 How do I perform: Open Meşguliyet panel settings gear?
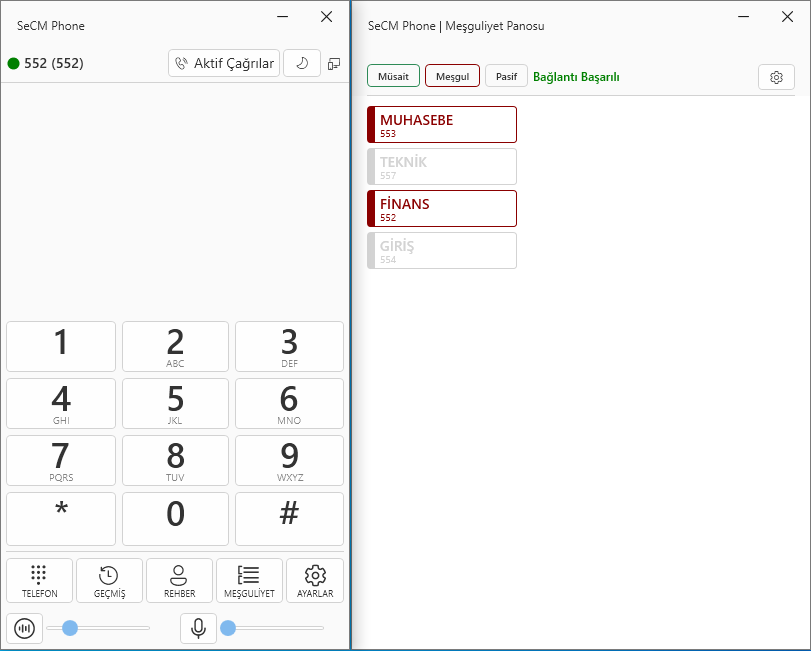point(776,77)
